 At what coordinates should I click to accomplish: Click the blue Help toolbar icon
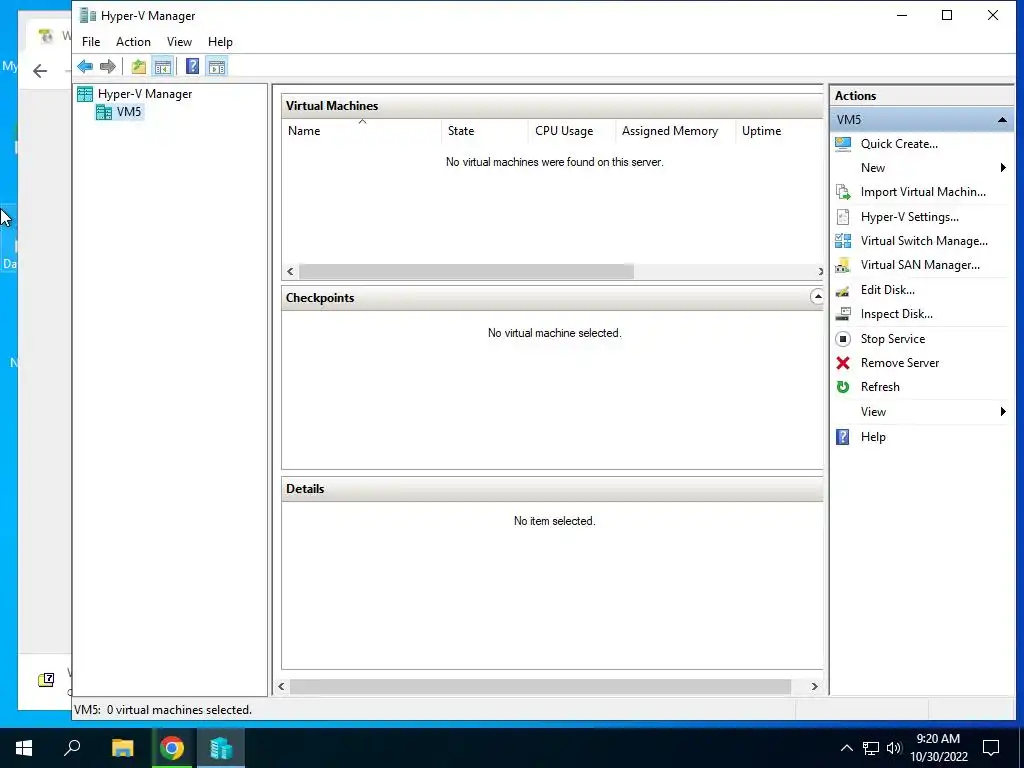(192, 66)
